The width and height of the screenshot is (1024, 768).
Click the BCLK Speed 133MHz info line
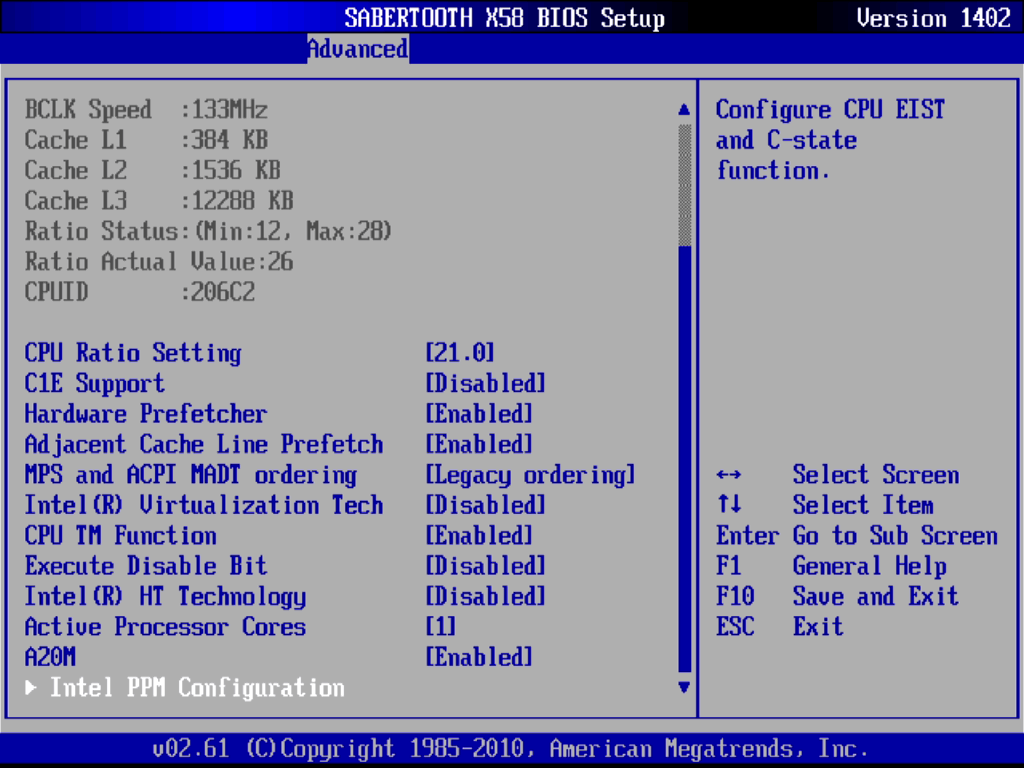coord(146,109)
